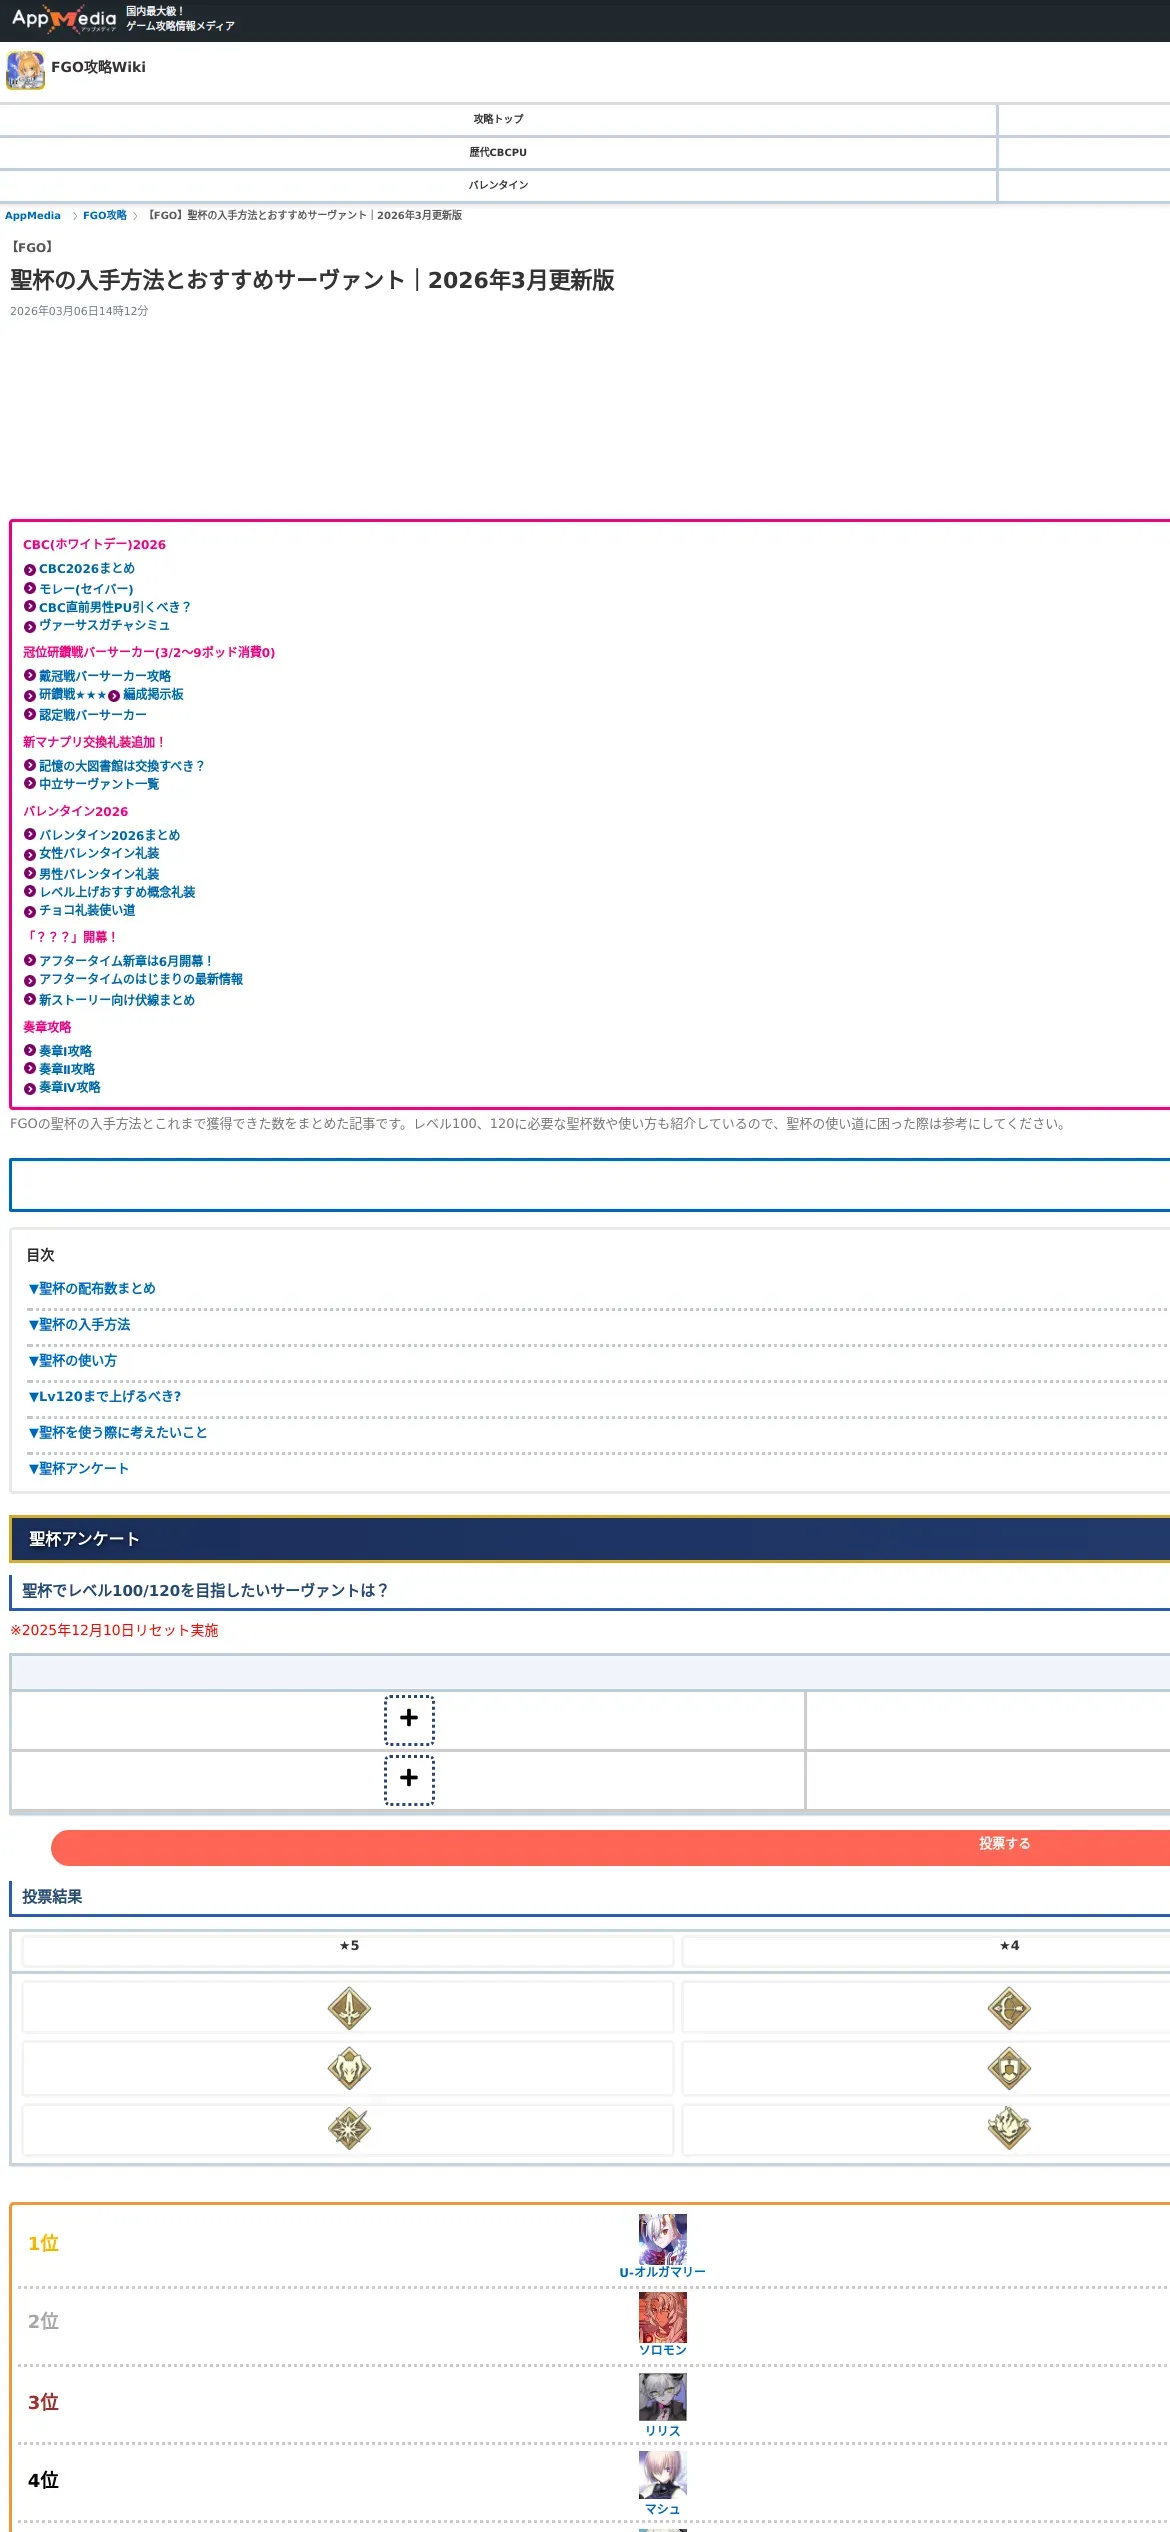Image resolution: width=1170 pixels, height=2532 pixels.
Task: Open CBC直前男性PU引くべき？ link
Action: coord(115,608)
